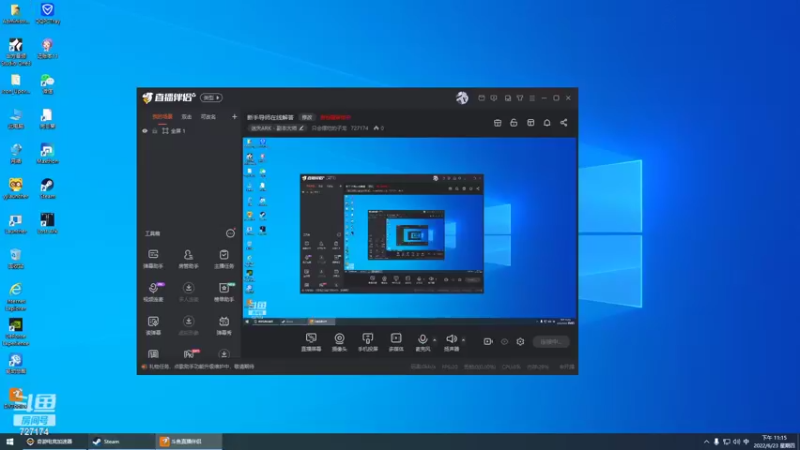Show hidden tray icons with the caret
Image resolution: width=800 pixels, height=450 pixels.
point(706,442)
